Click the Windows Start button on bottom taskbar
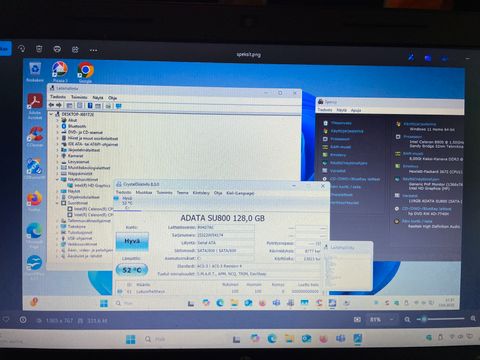Viewport: 480px width, 360px height. click(131, 339)
